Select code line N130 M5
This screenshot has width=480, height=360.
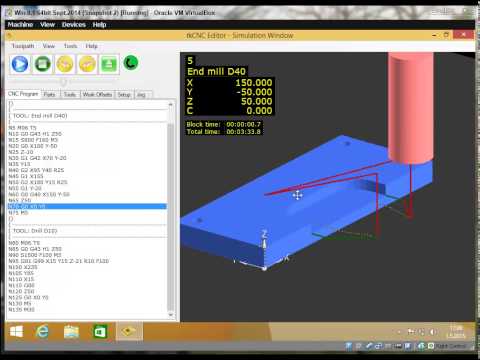[20, 303]
